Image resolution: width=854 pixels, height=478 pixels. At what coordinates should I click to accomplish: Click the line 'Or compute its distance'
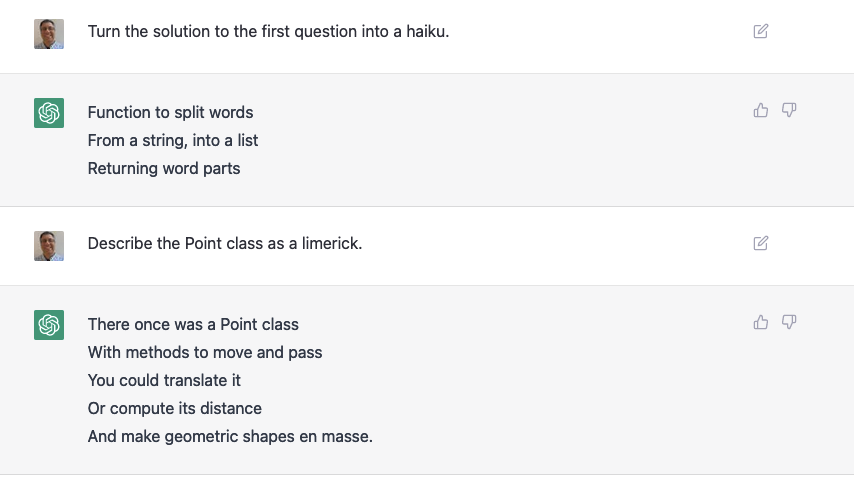tap(175, 408)
